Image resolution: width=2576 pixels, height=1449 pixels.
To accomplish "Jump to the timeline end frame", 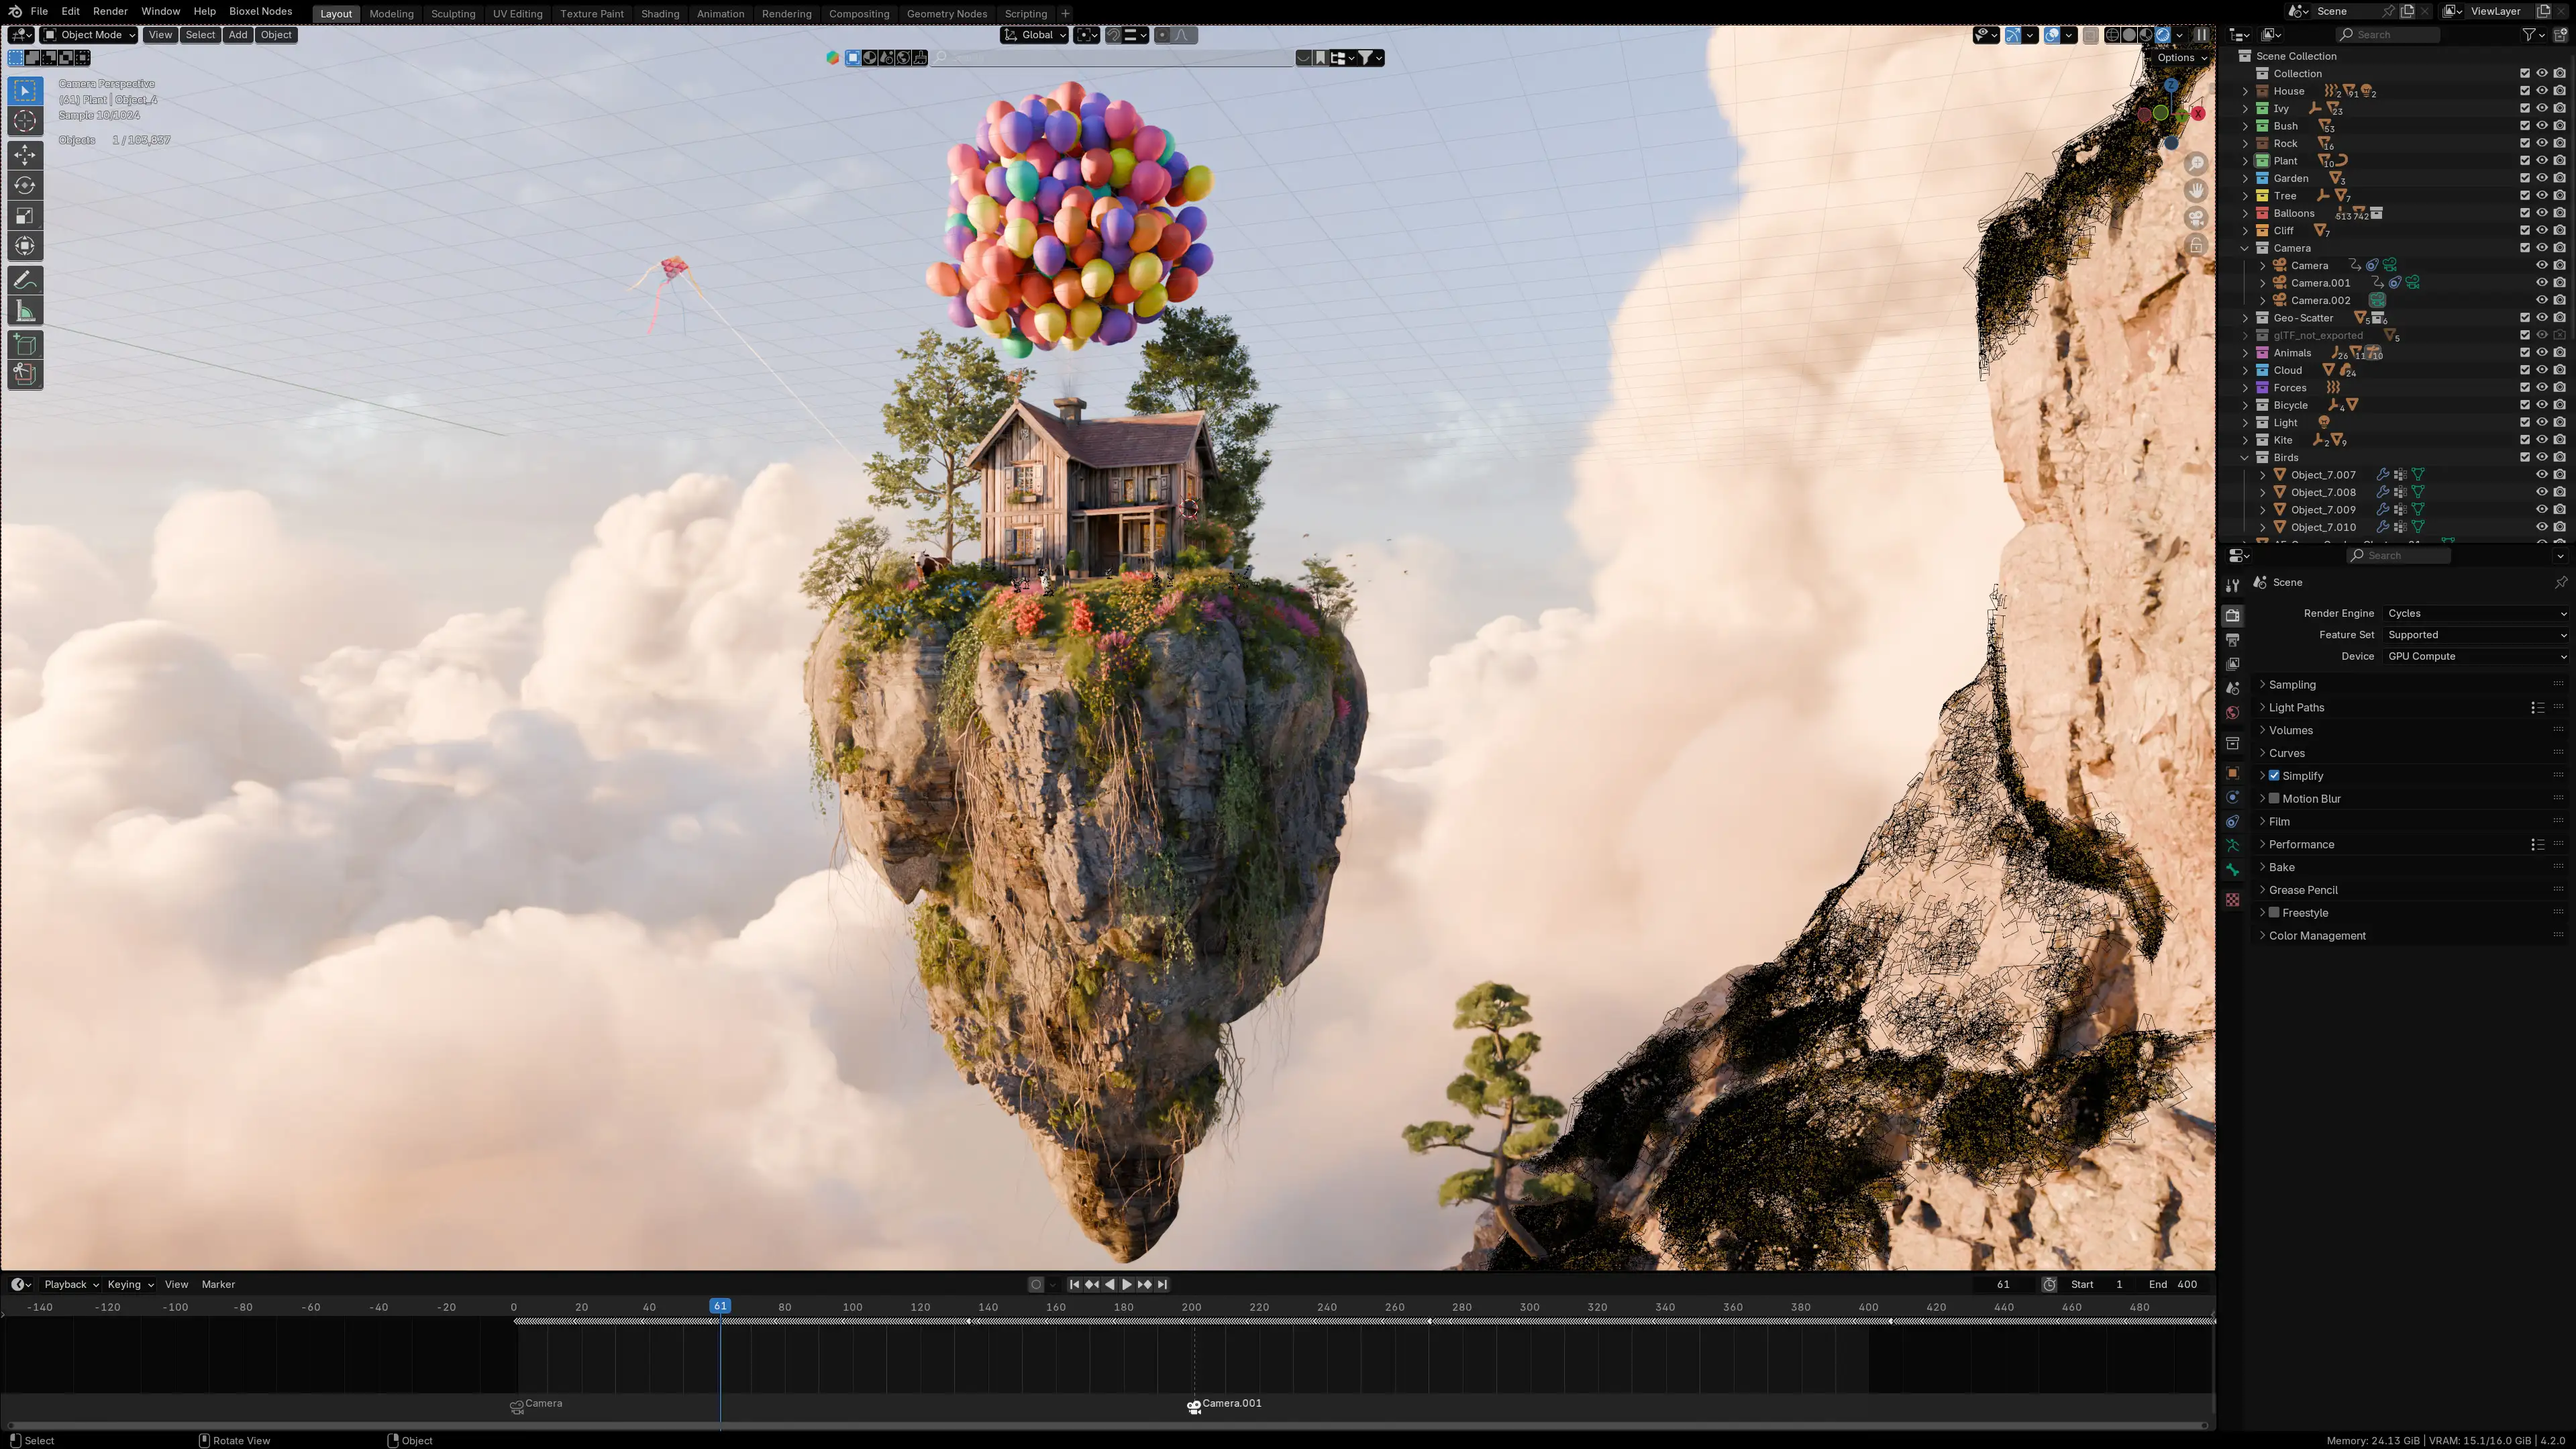I will point(1162,1284).
